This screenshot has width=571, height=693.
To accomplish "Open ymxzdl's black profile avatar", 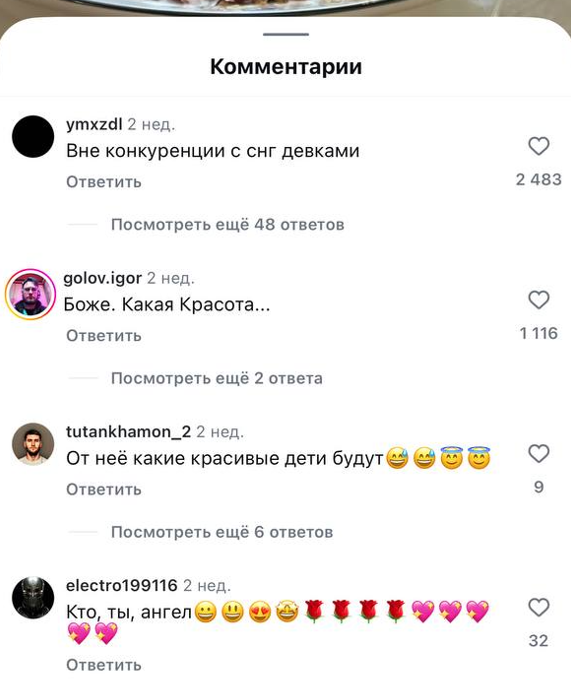I will 33,137.
